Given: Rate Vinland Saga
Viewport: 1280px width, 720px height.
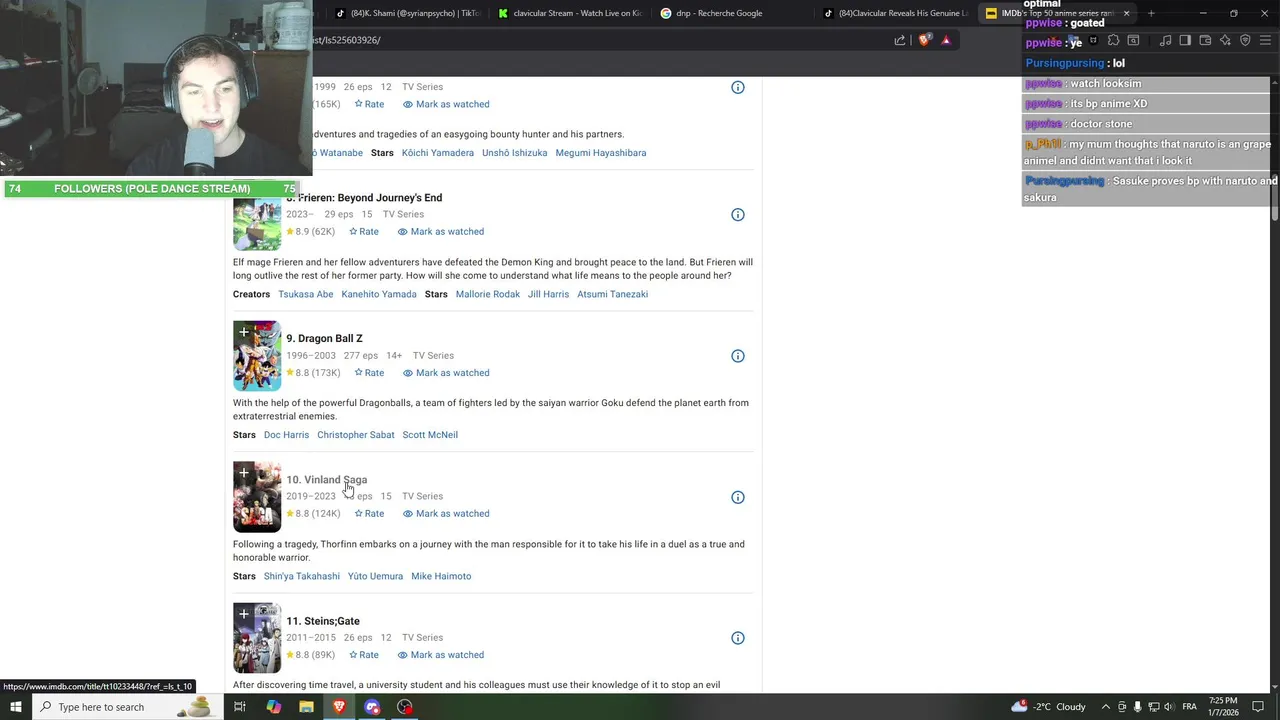Looking at the screenshot, I should tap(369, 514).
